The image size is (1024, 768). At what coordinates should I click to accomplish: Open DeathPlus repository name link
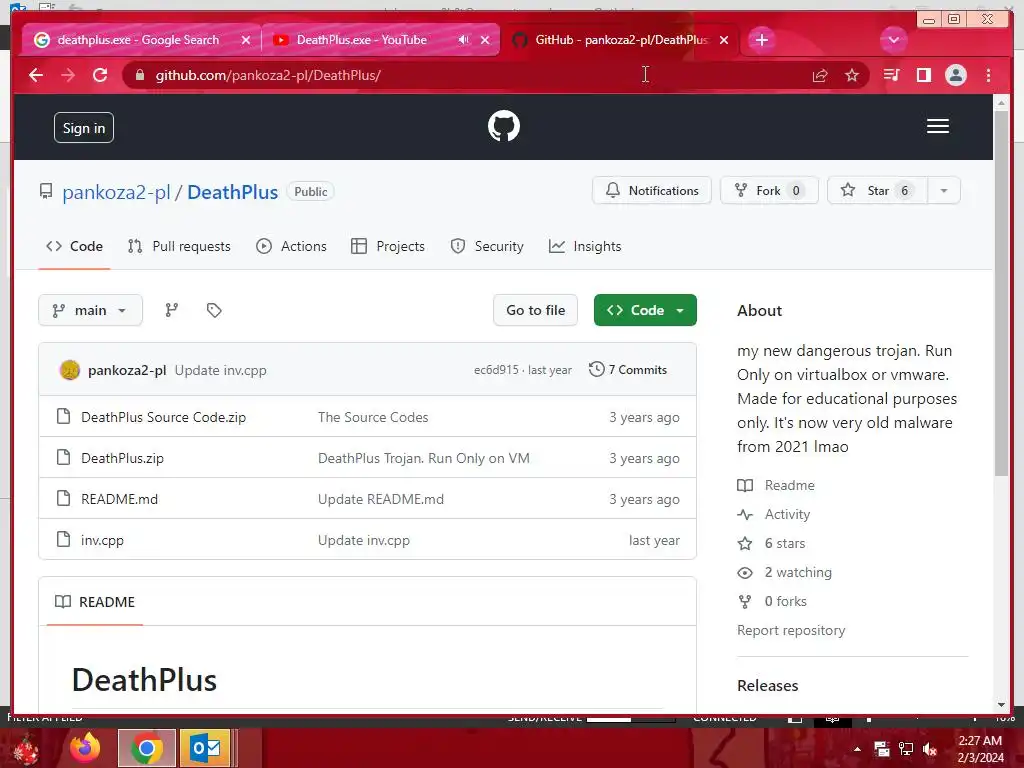point(232,192)
